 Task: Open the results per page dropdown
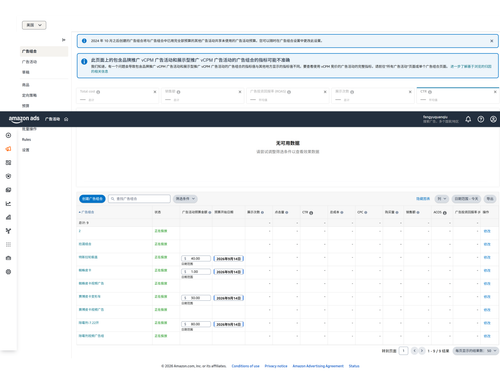coord(475,351)
